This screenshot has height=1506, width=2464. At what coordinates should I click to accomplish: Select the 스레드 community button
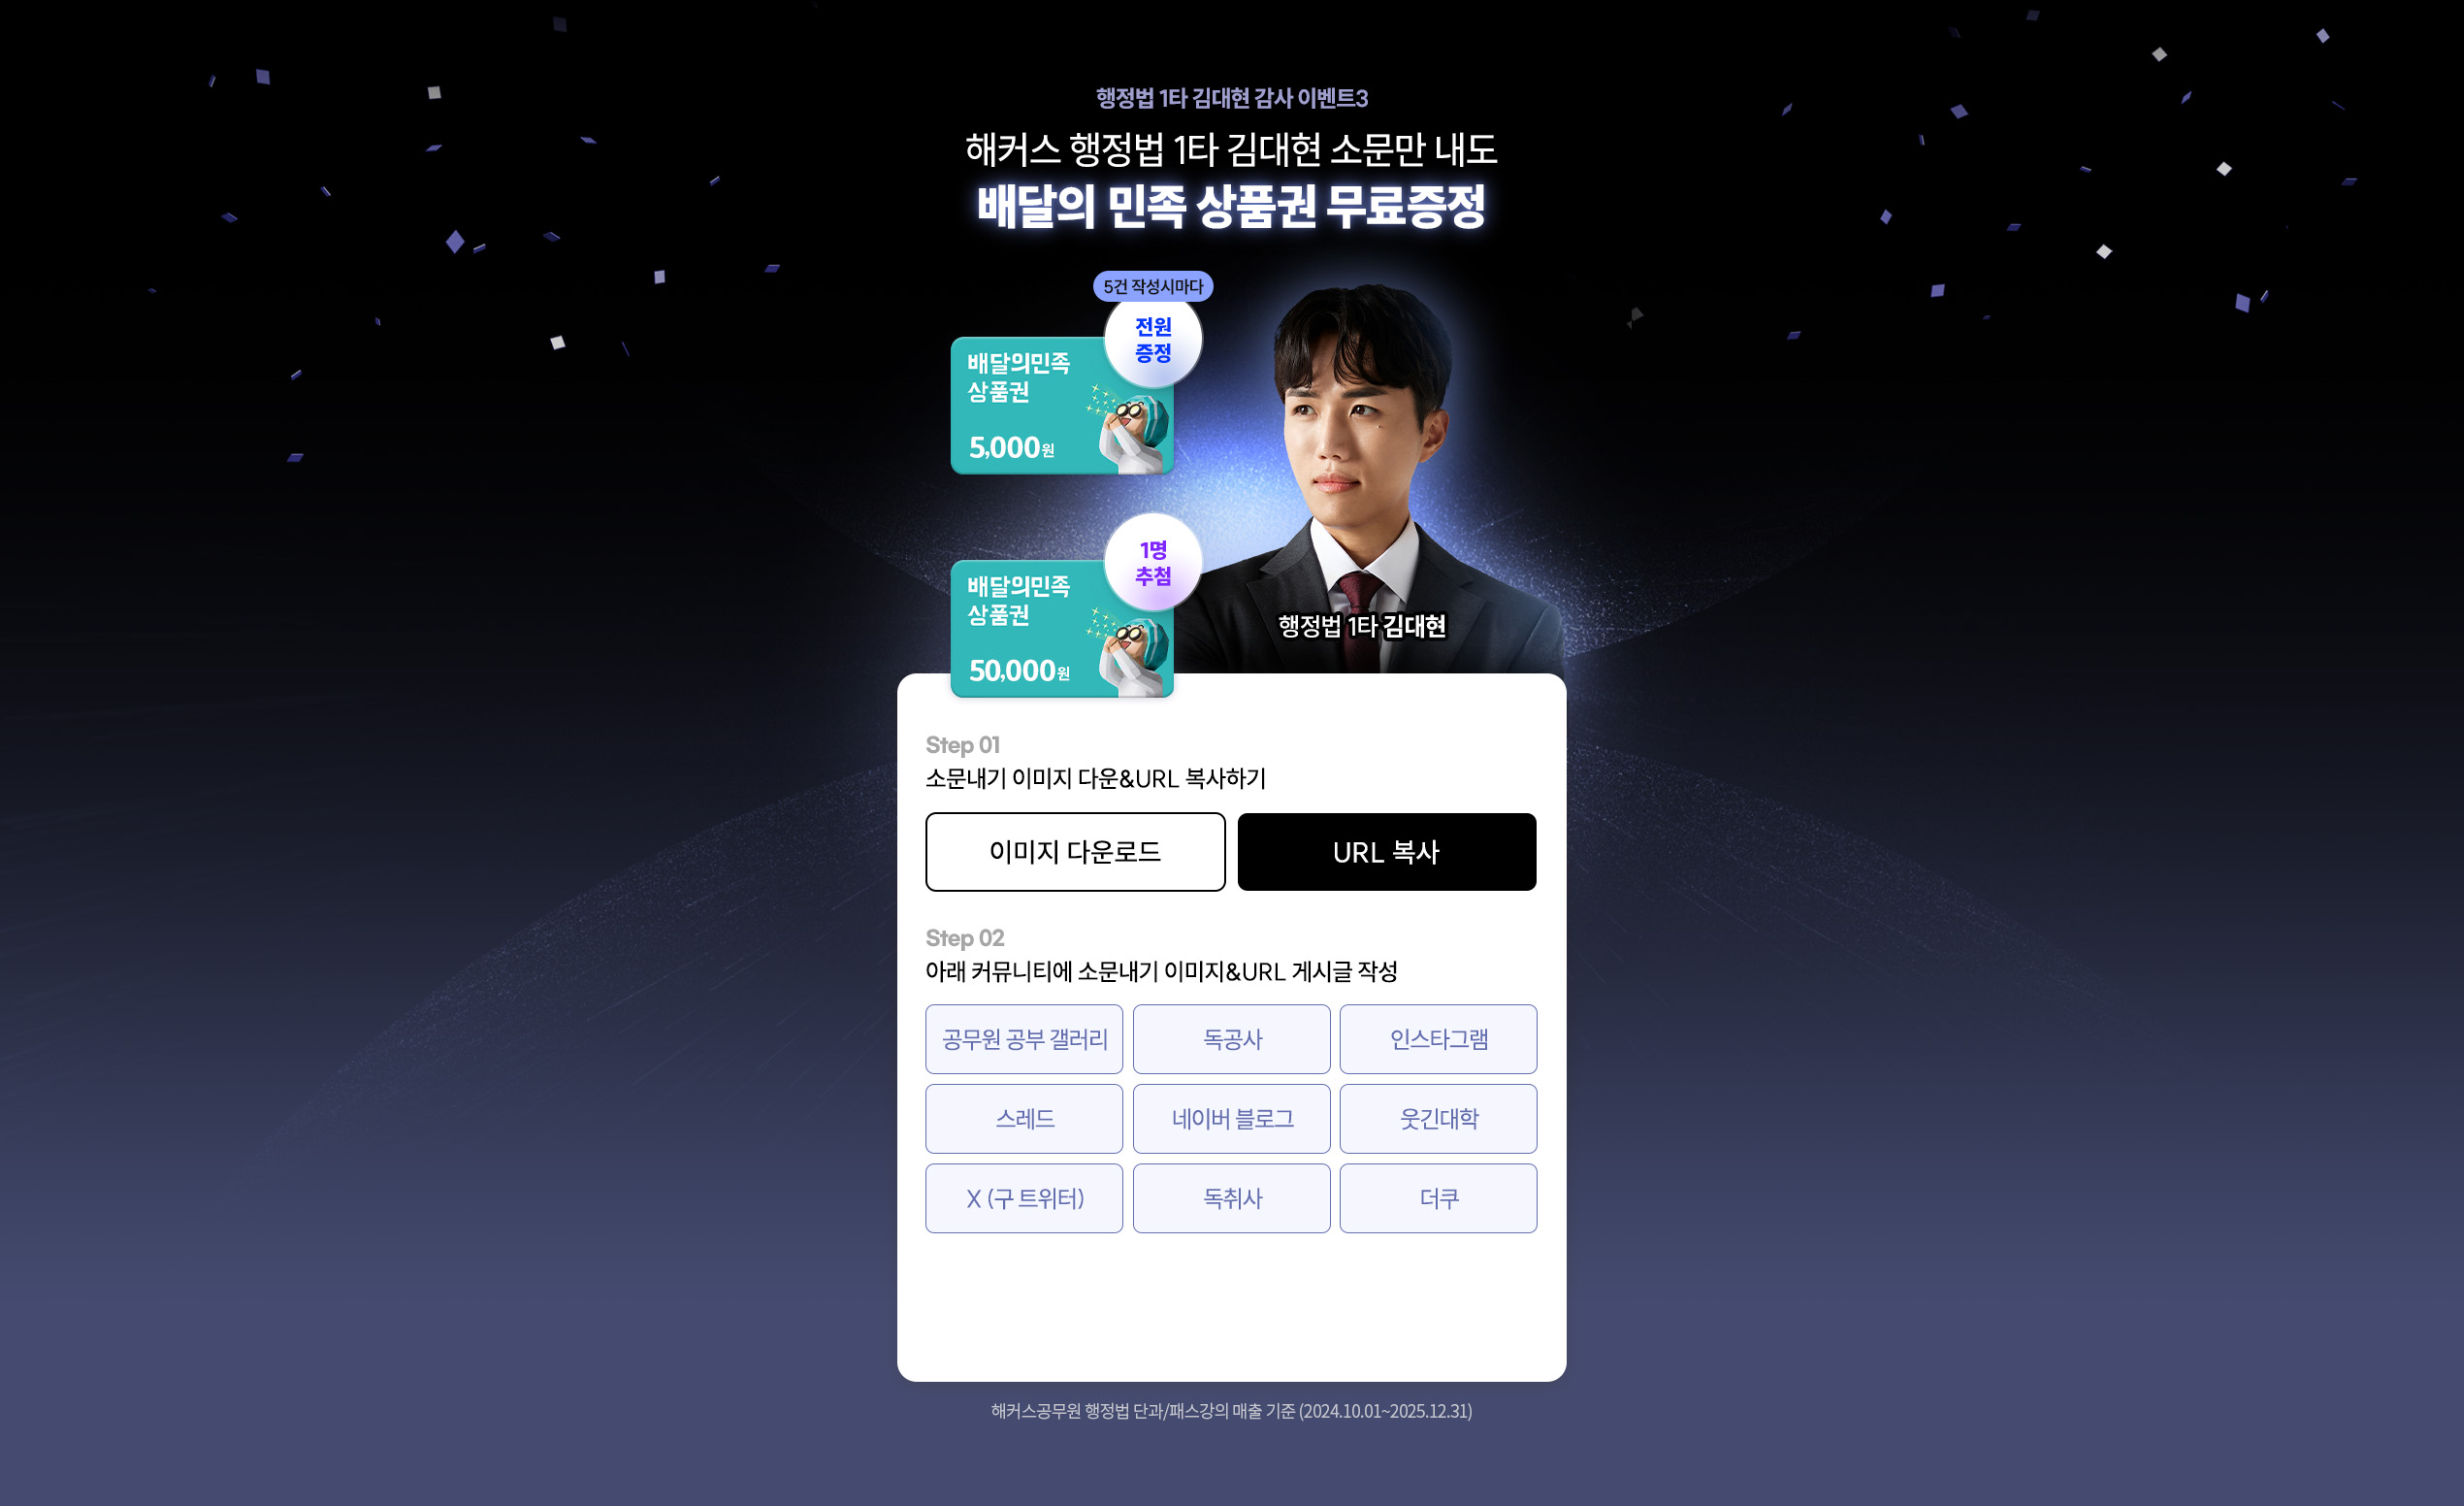tap(1024, 1119)
